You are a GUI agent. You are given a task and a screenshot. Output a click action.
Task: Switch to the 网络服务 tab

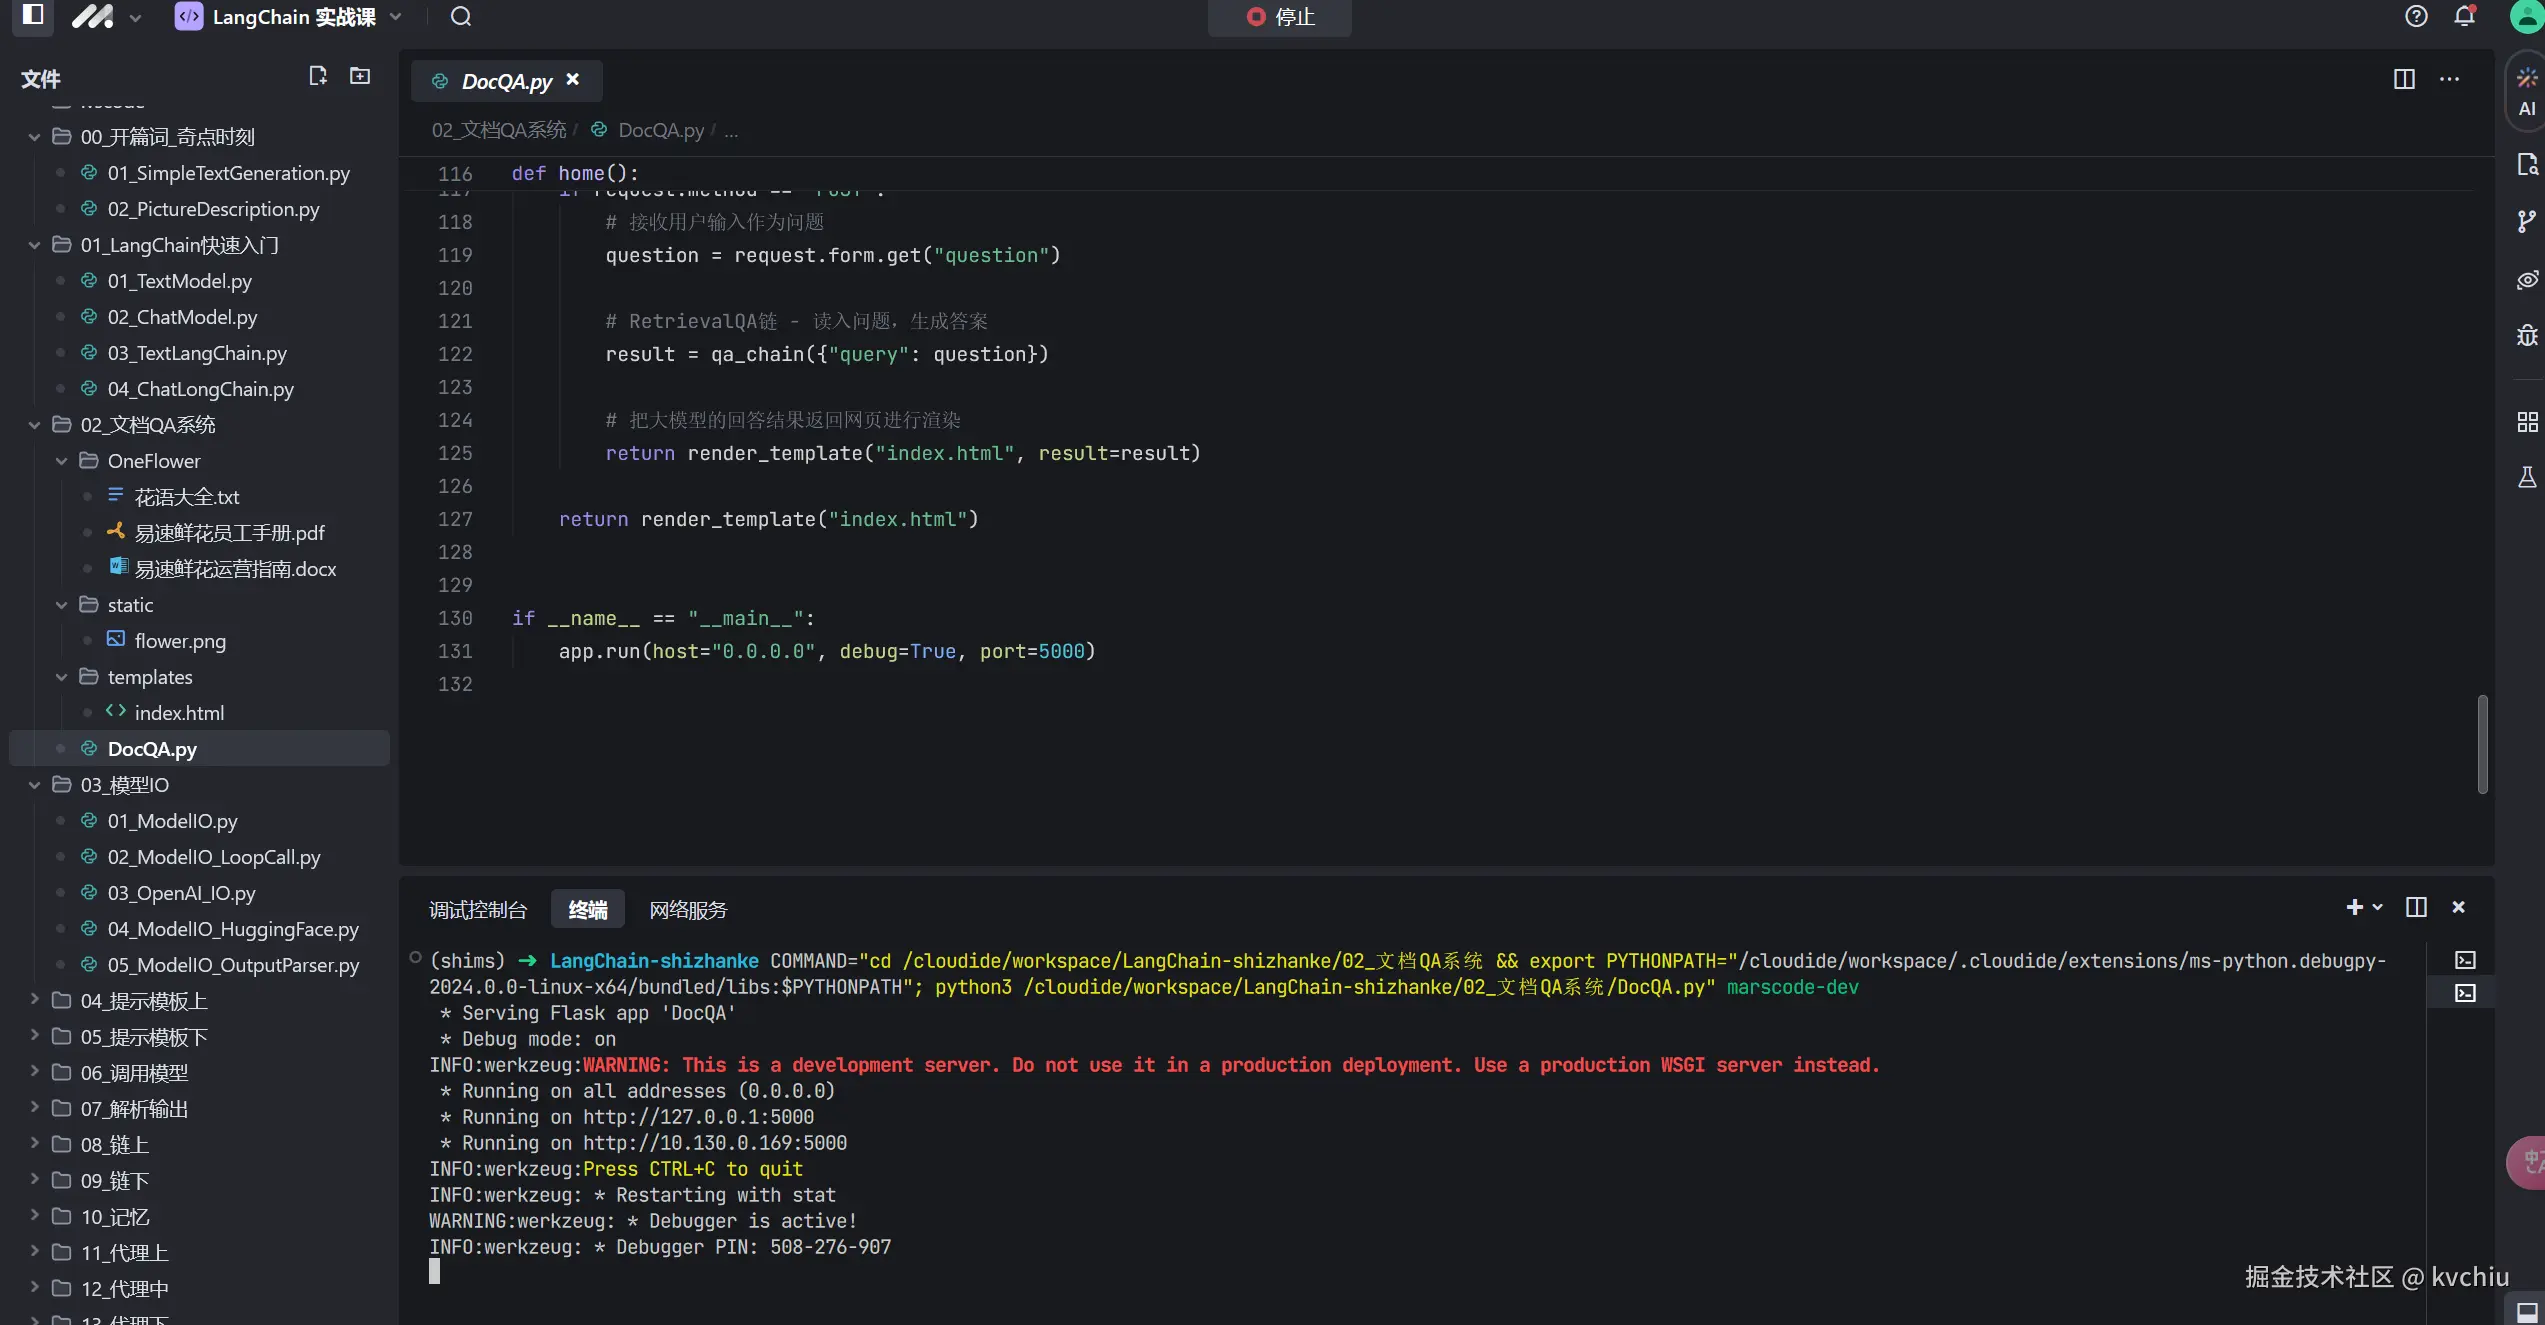(x=688, y=910)
